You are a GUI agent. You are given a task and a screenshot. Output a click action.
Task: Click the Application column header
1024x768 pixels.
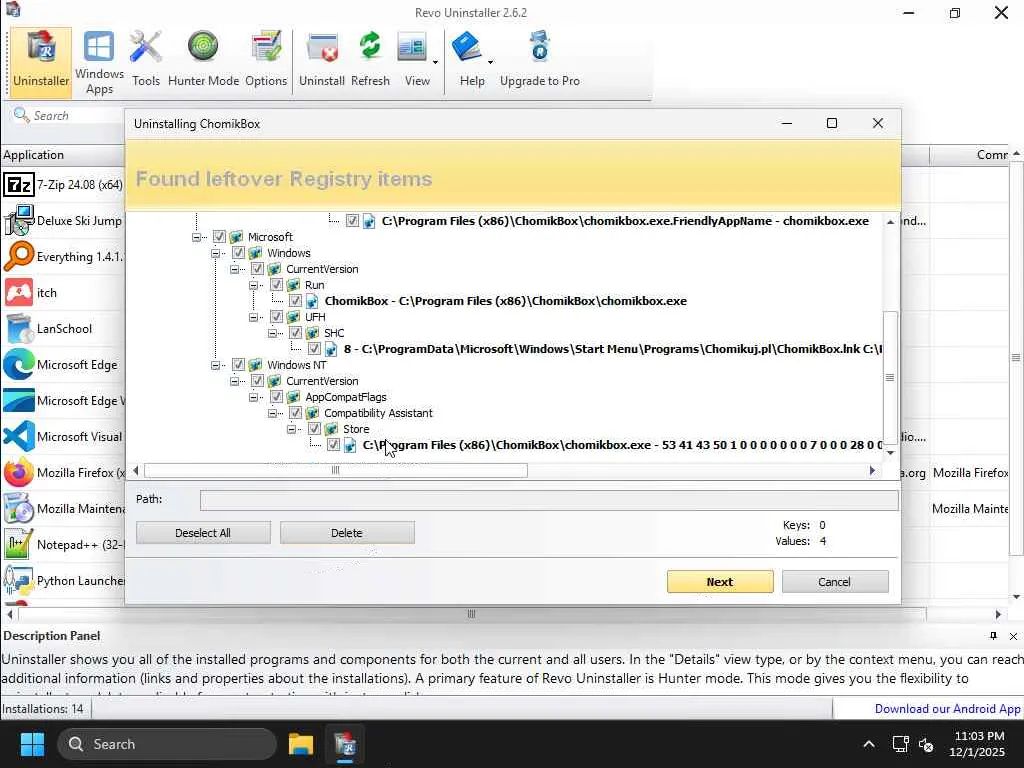pos(63,155)
